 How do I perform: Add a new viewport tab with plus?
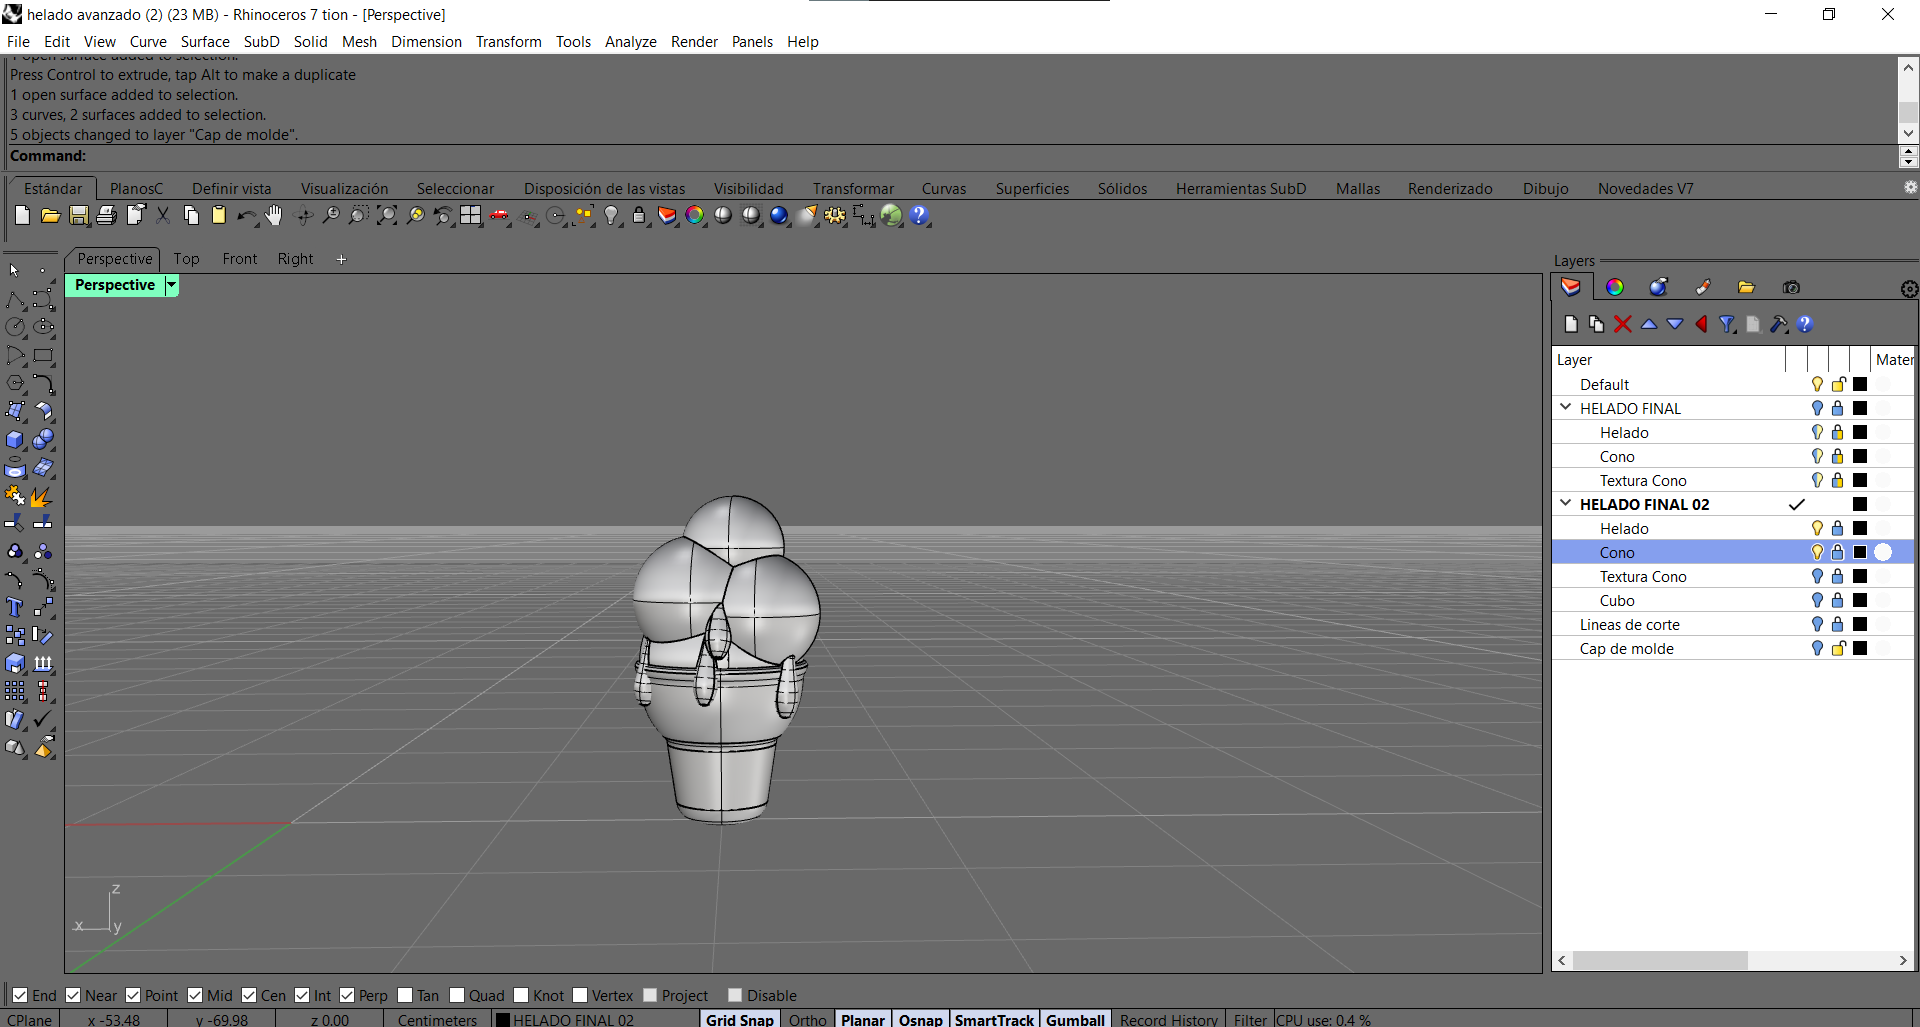point(341,259)
